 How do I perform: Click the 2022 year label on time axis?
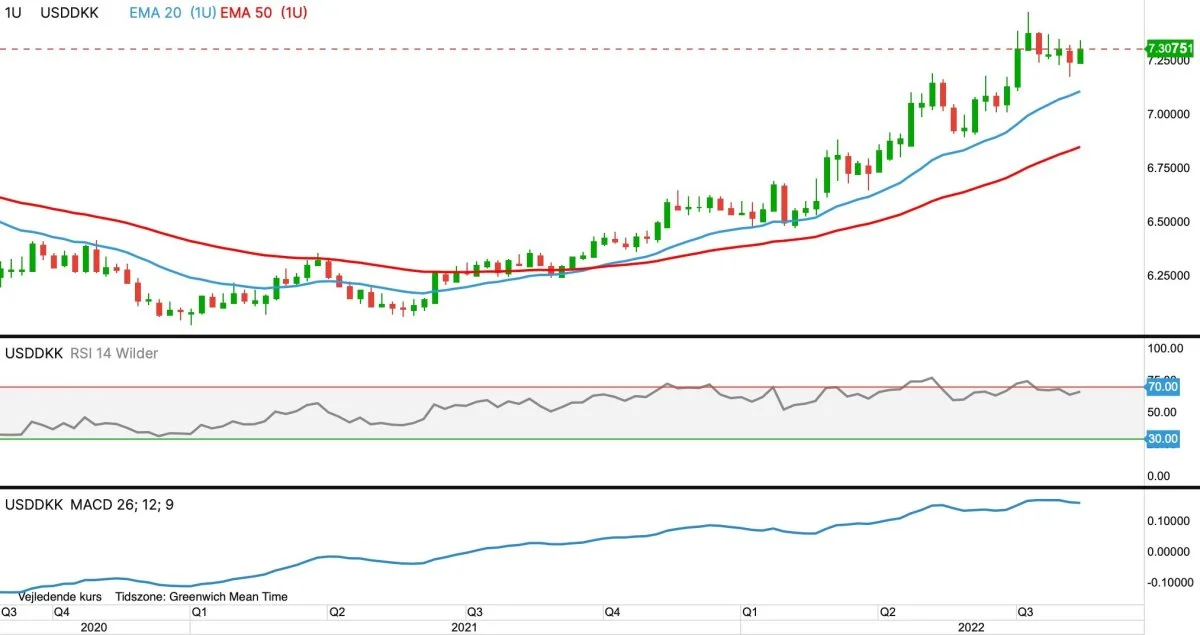pos(972,627)
